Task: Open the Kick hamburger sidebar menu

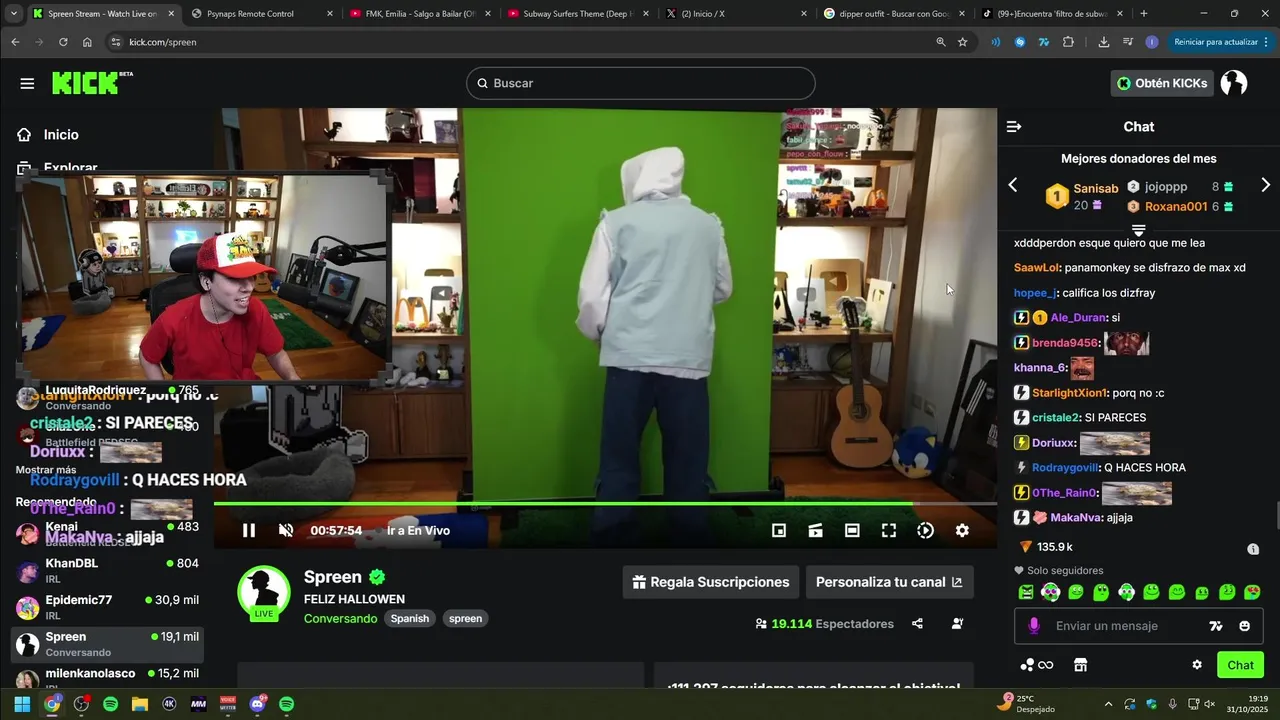Action: click(x=27, y=83)
